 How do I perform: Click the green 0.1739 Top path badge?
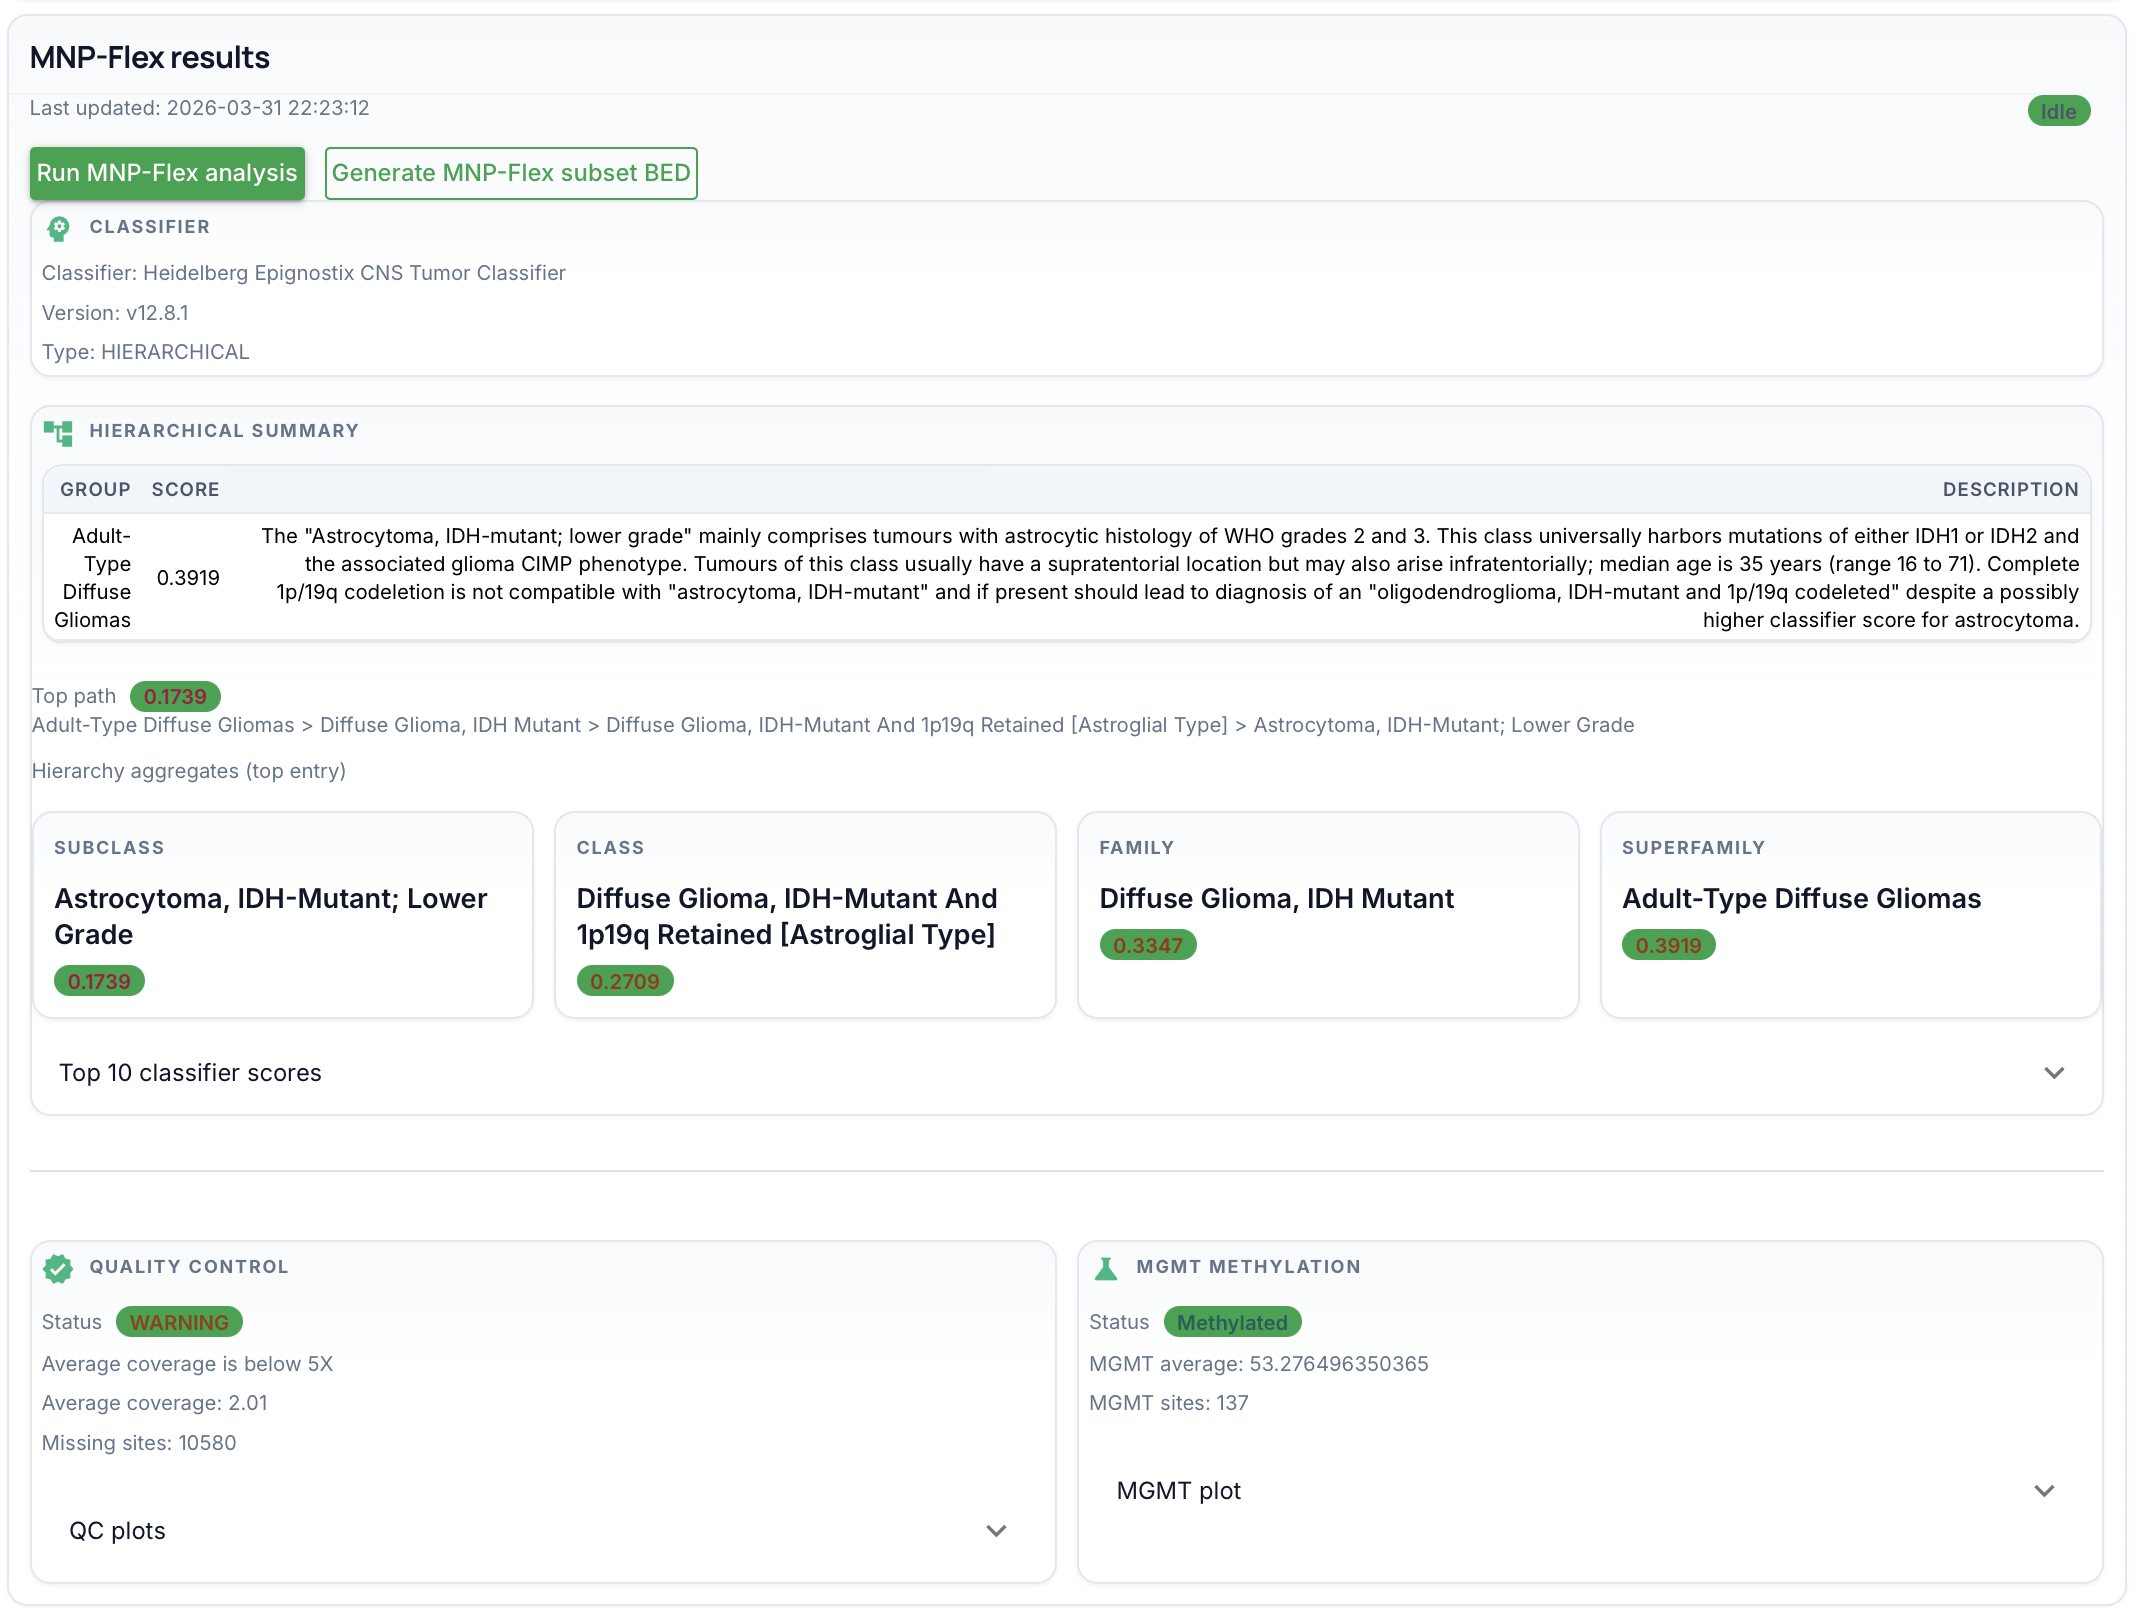(x=175, y=696)
